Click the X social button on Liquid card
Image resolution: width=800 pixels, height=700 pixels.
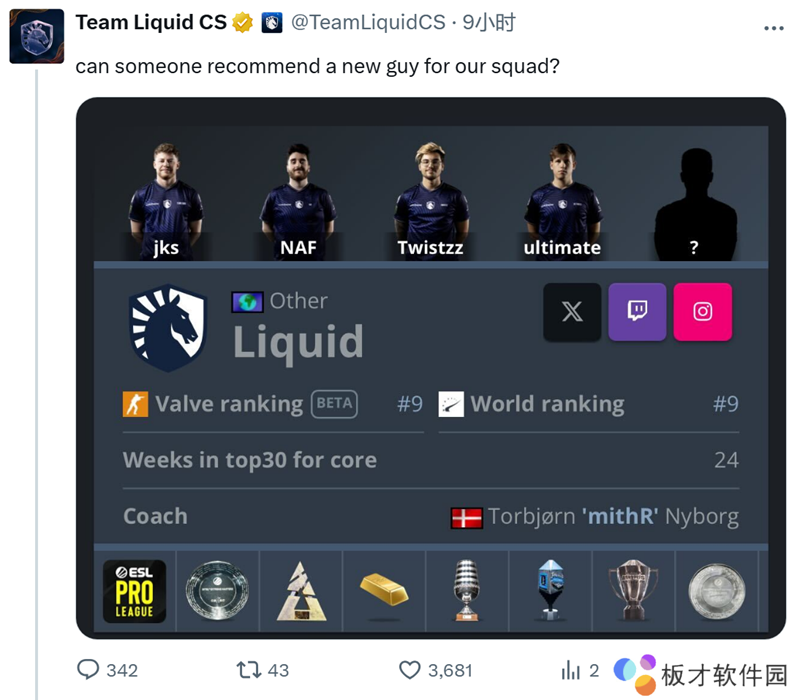[572, 312]
